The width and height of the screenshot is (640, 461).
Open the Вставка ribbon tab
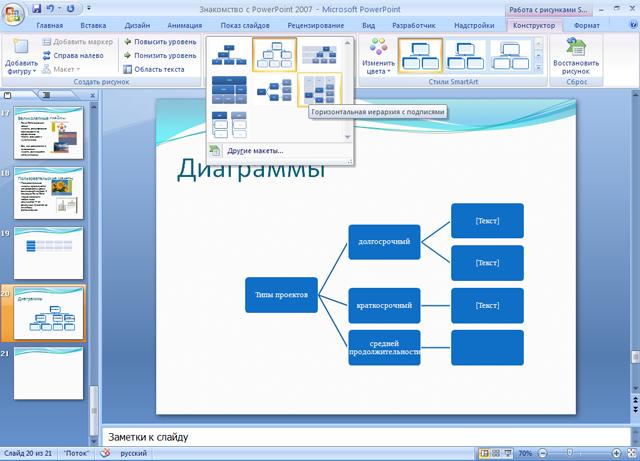pyautogui.click(x=92, y=25)
